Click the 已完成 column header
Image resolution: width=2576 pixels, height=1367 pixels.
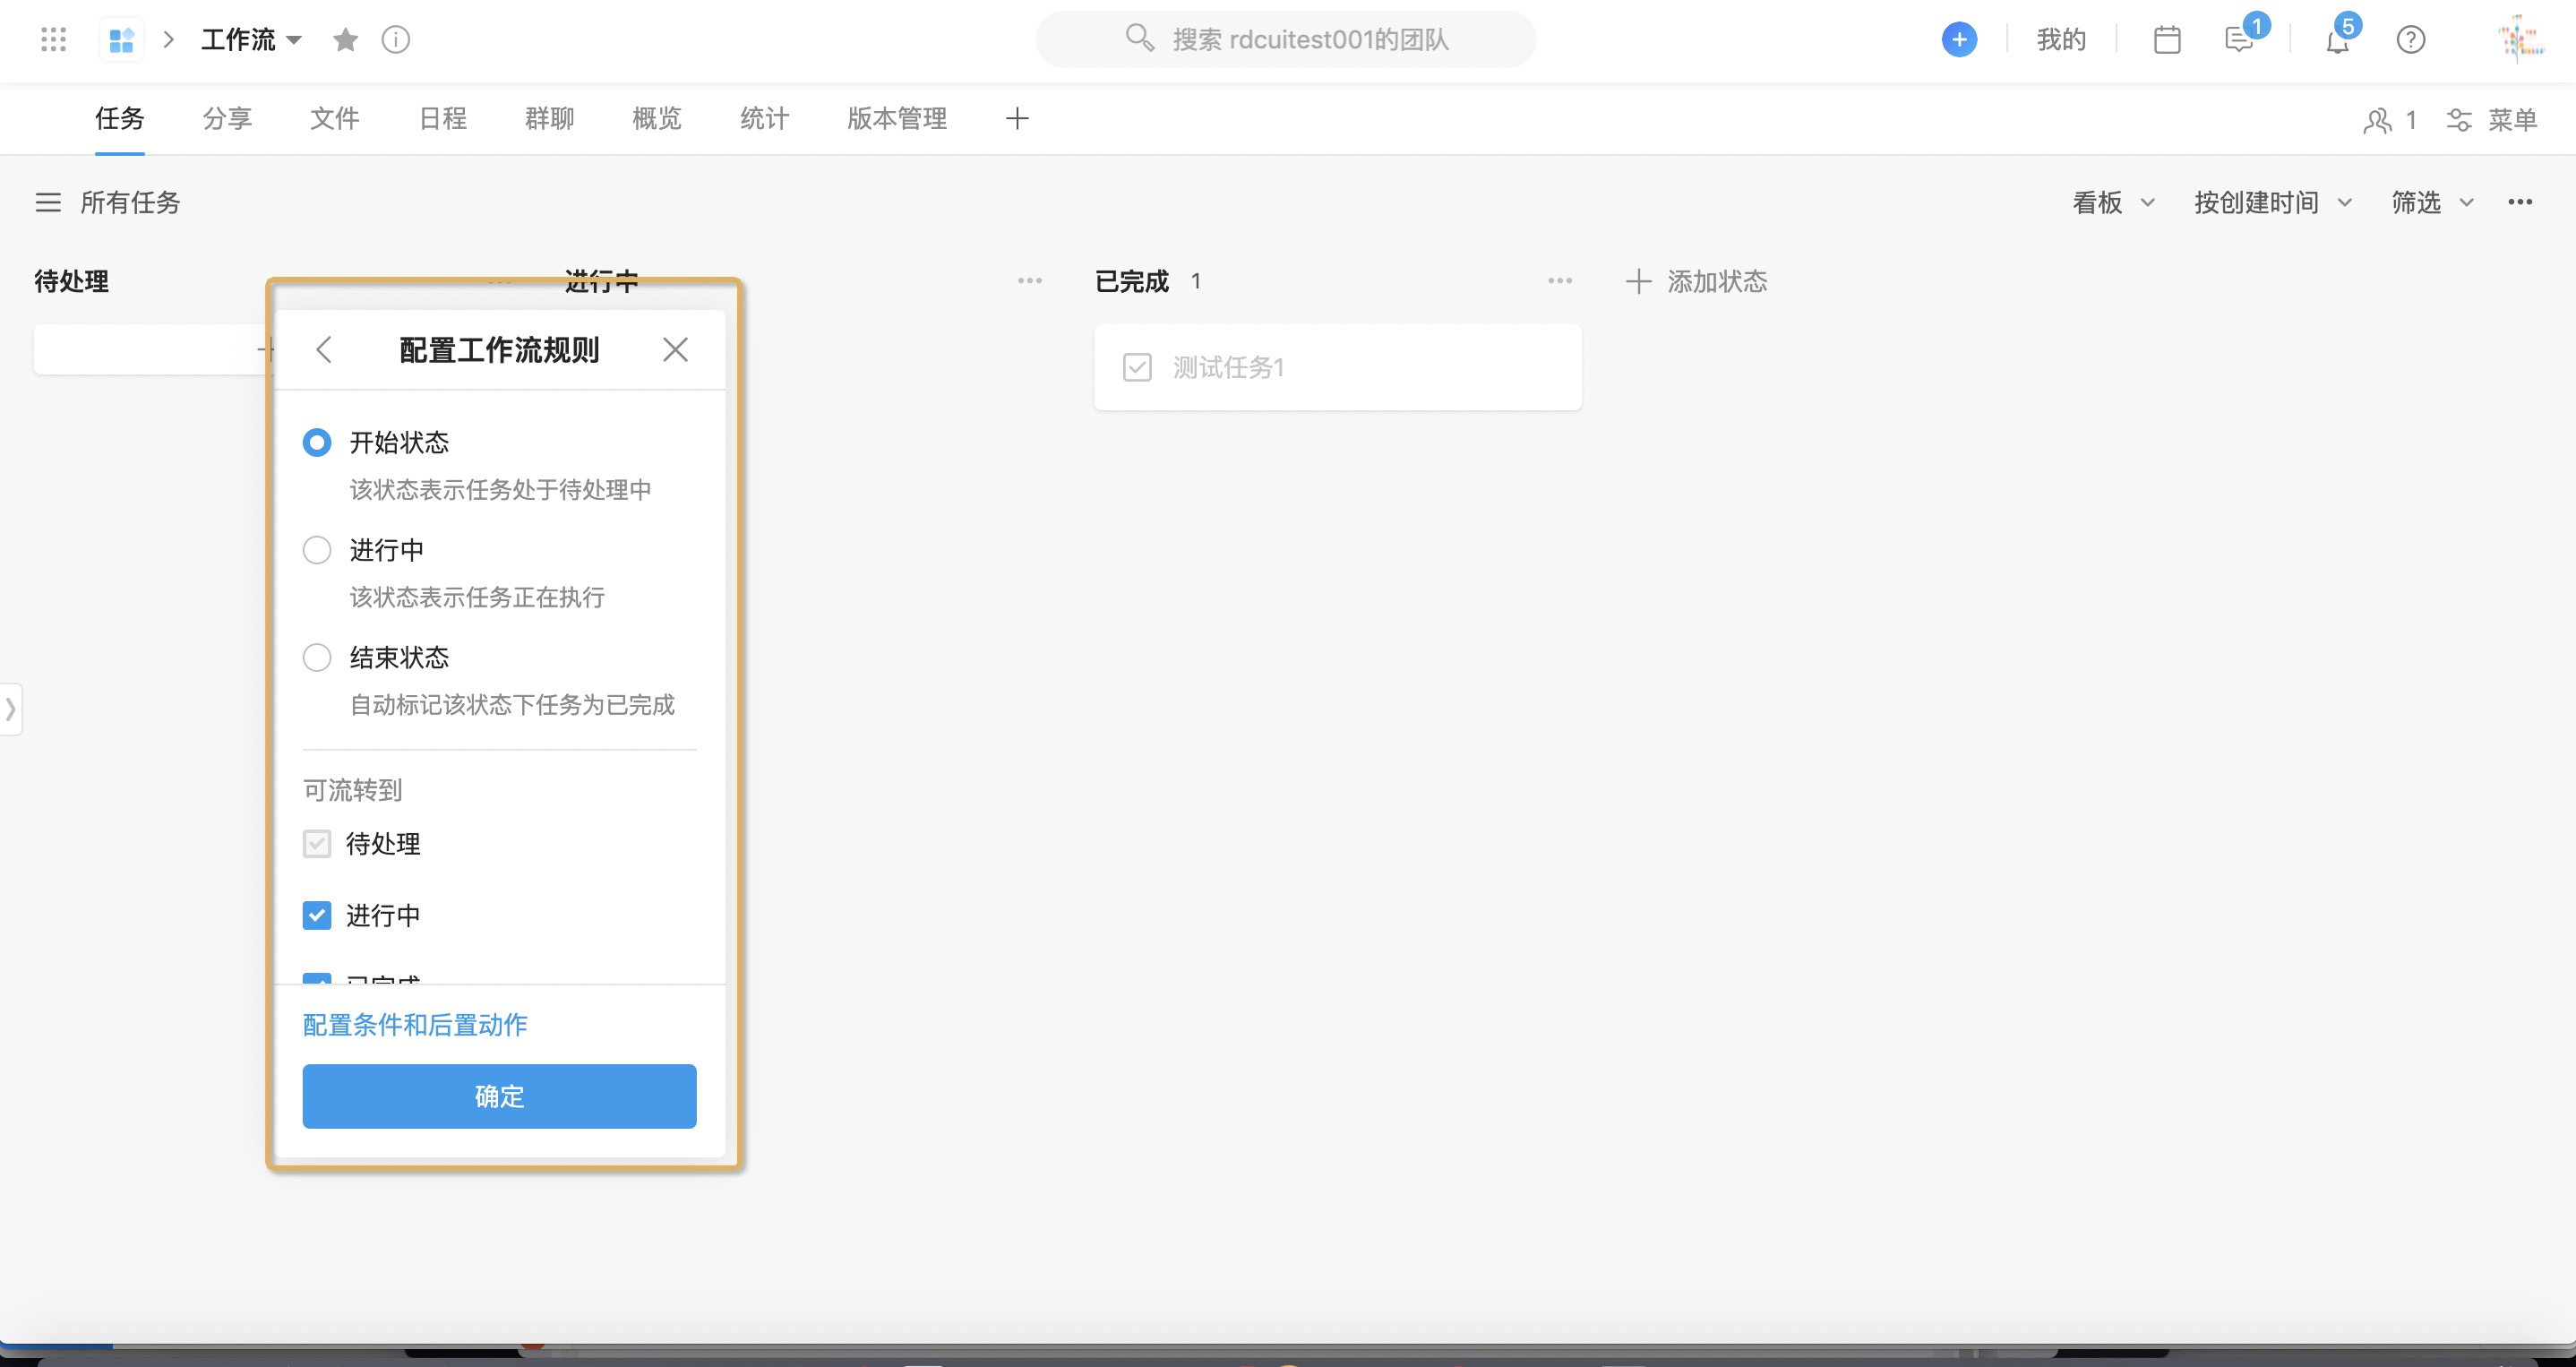(x=1131, y=281)
